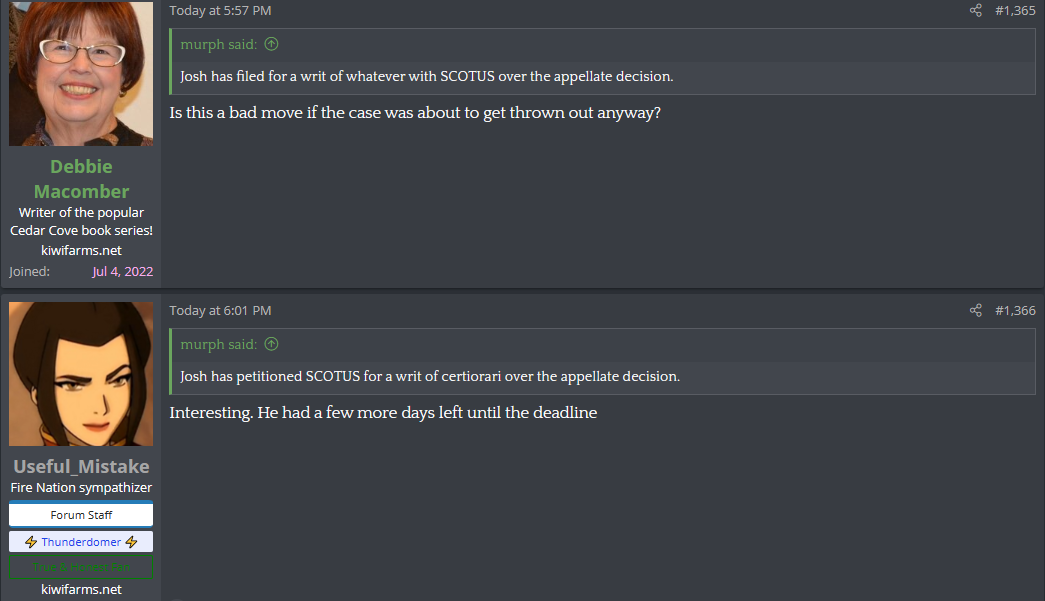The image size is (1045, 601).
Task: Click the post number #1,365 permalink
Action: pos(1015,11)
